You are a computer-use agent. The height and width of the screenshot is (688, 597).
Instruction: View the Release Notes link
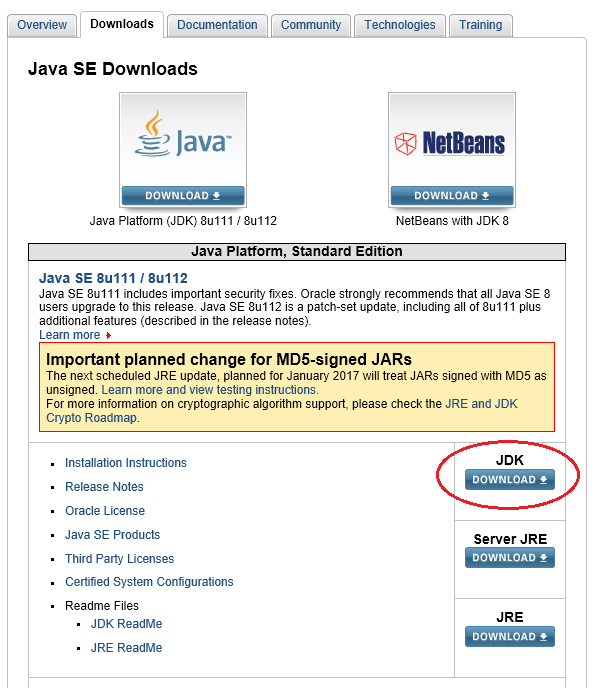104,487
